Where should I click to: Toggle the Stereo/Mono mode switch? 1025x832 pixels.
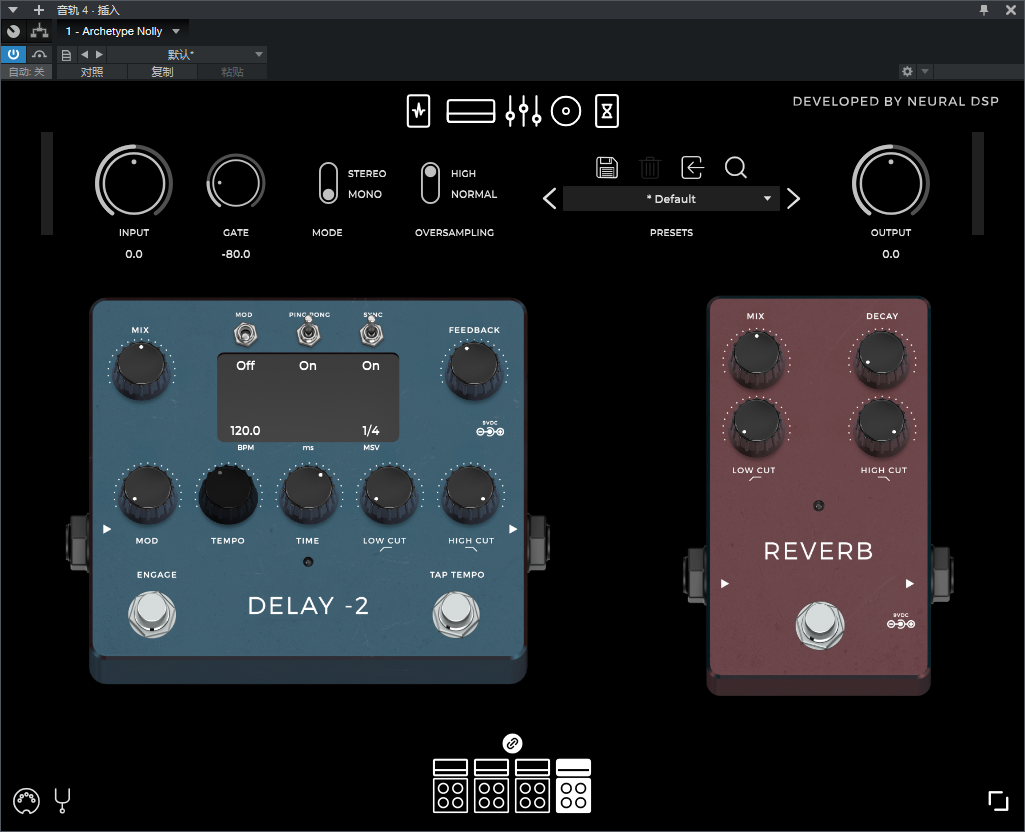point(328,183)
